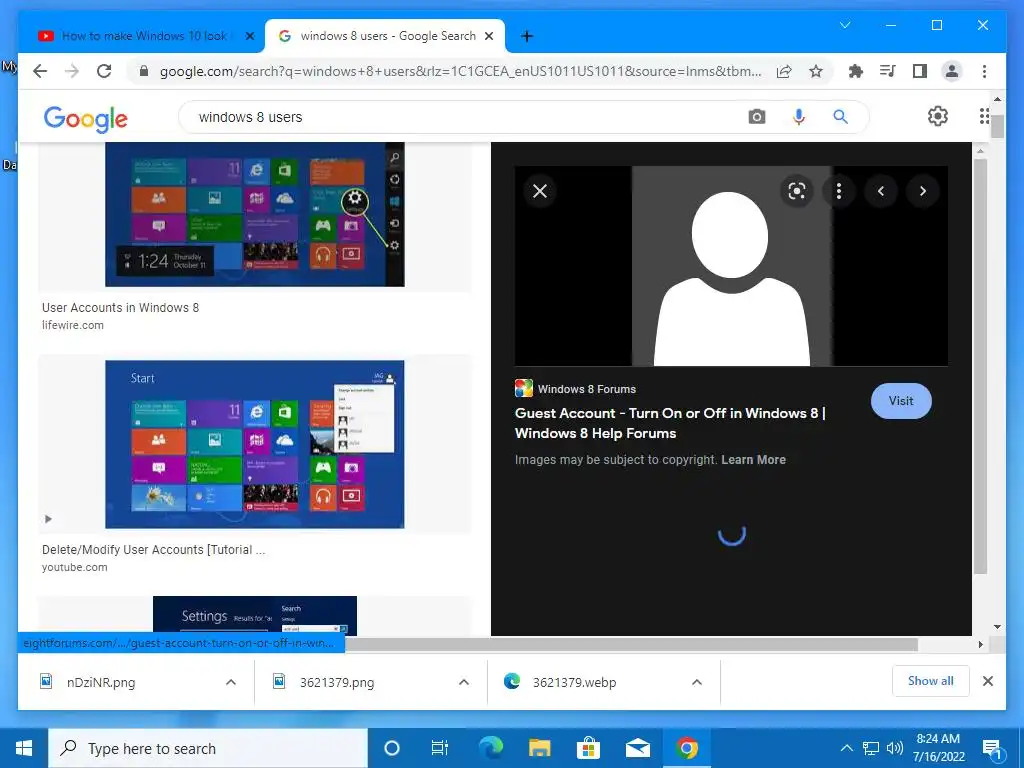The width and height of the screenshot is (1024, 768).
Task: Click the Google logo
Action: click(x=86, y=119)
